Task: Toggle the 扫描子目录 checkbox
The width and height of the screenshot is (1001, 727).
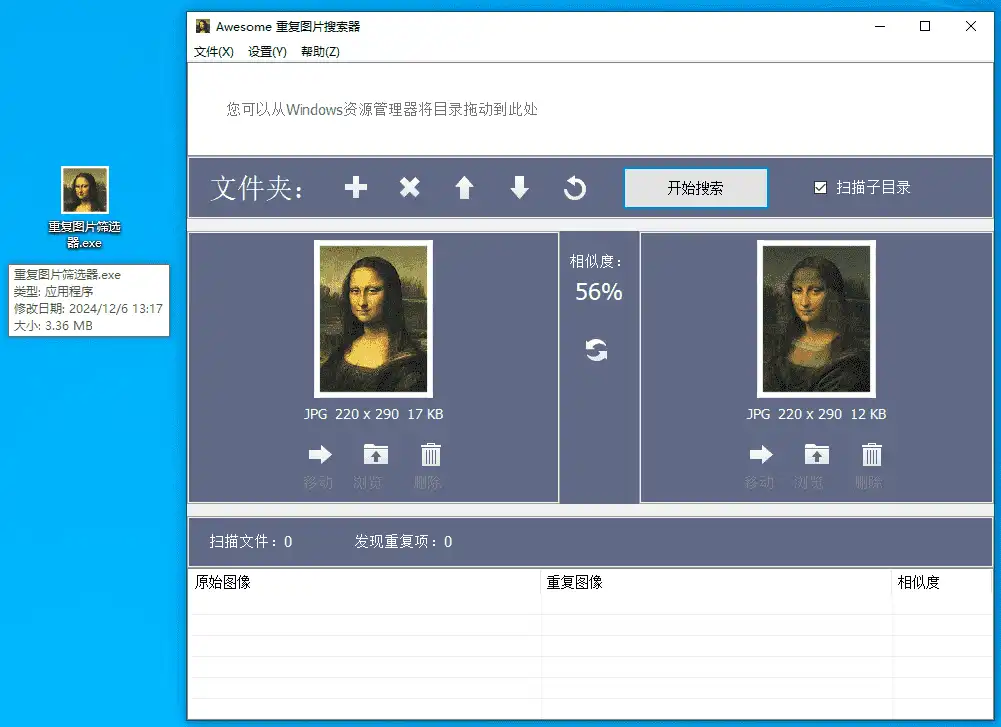Action: tap(820, 188)
